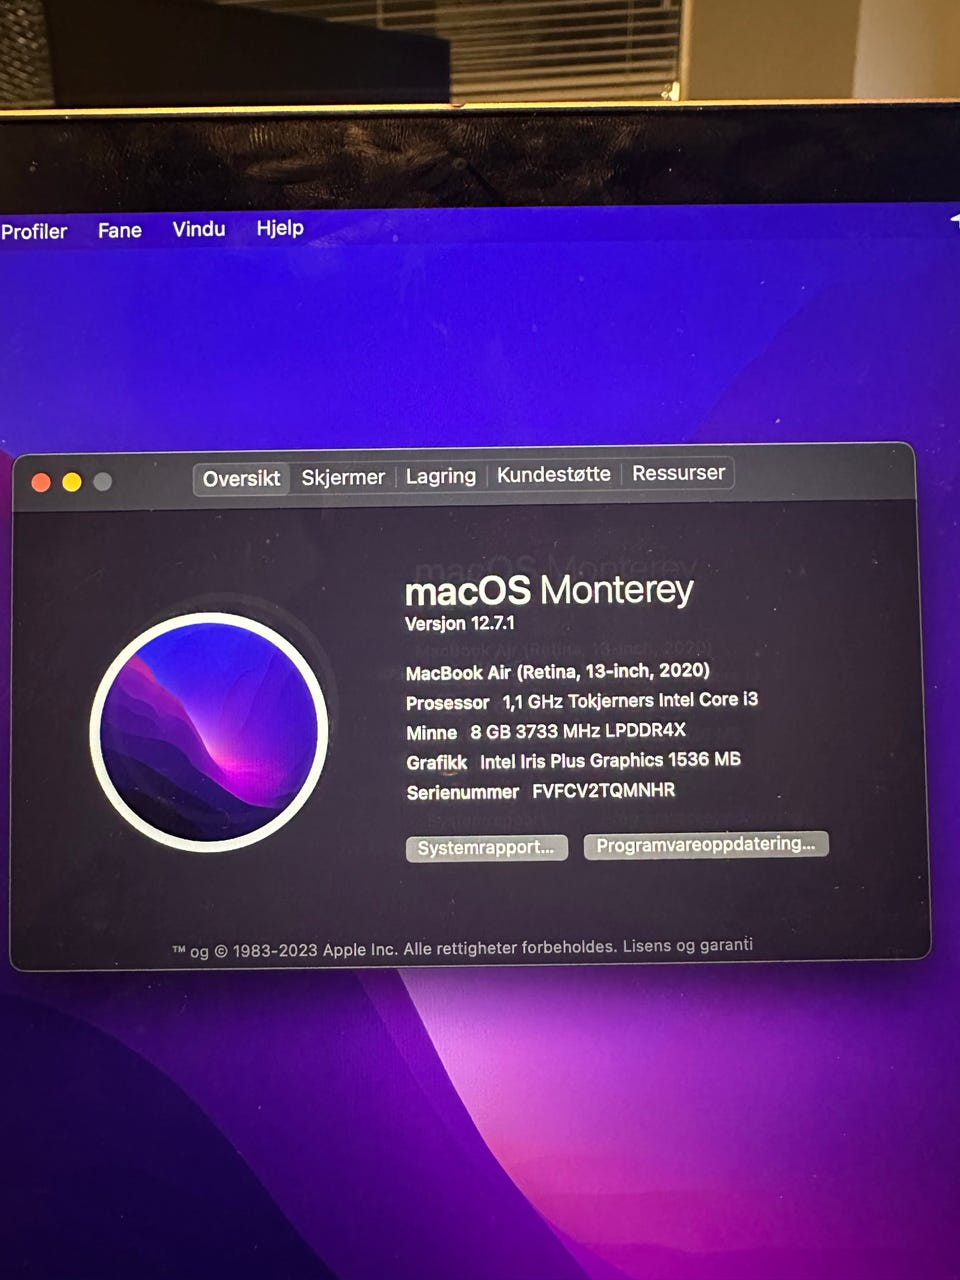Open the Profiler menu in menu bar
The width and height of the screenshot is (960, 1280).
pyautogui.click(x=33, y=231)
